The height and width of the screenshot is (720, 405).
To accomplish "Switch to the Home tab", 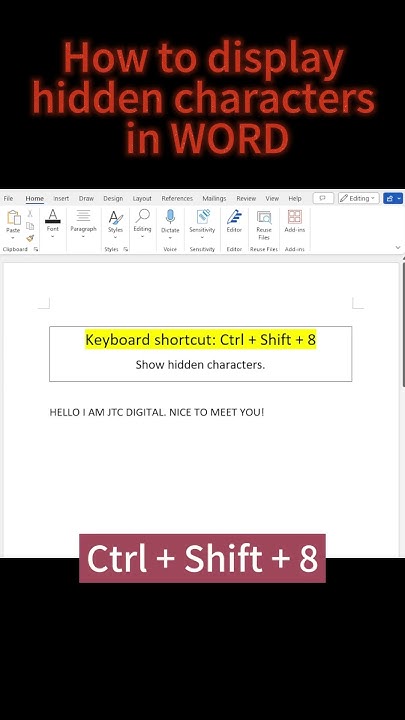I will (x=34, y=198).
